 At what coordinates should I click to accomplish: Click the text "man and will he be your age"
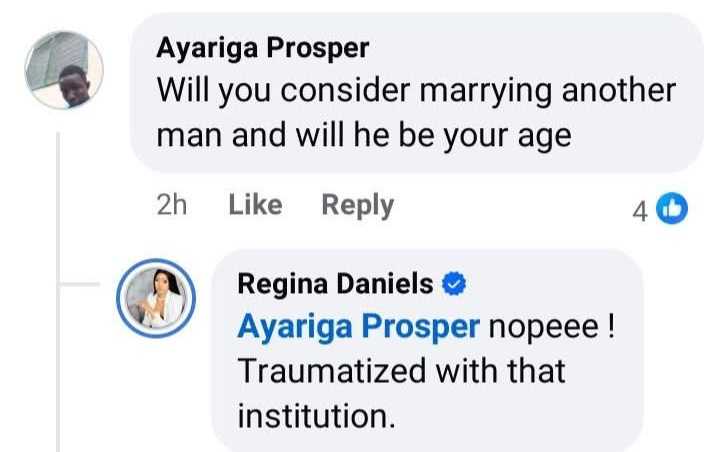pyautogui.click(x=364, y=134)
